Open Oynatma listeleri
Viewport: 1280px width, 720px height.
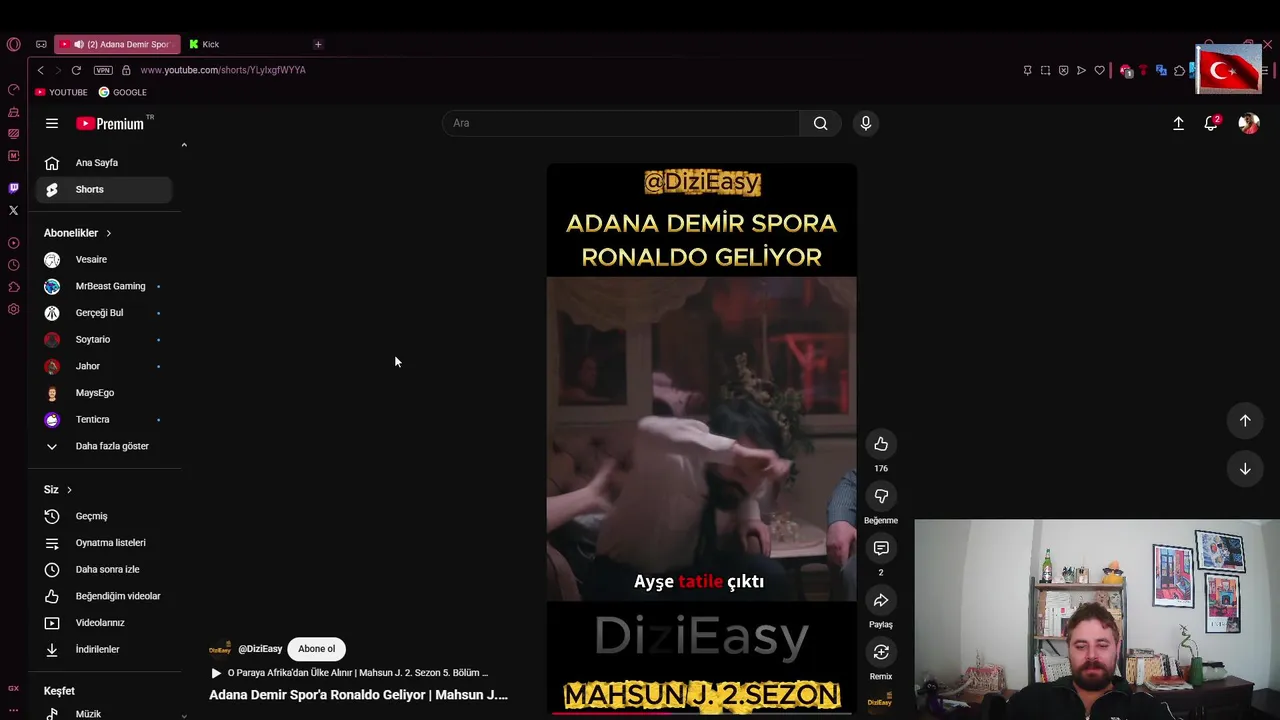[103, 543]
